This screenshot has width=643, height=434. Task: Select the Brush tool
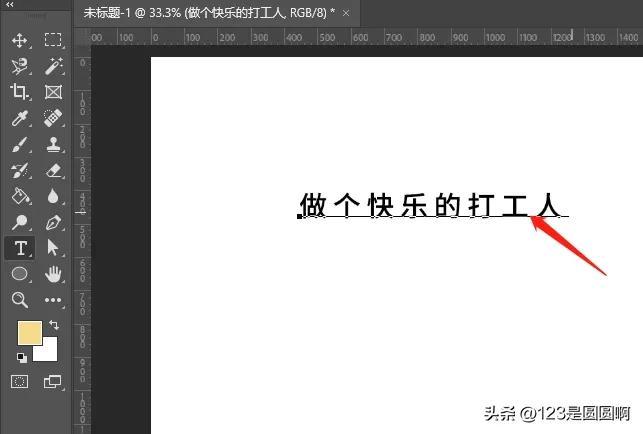point(19,144)
